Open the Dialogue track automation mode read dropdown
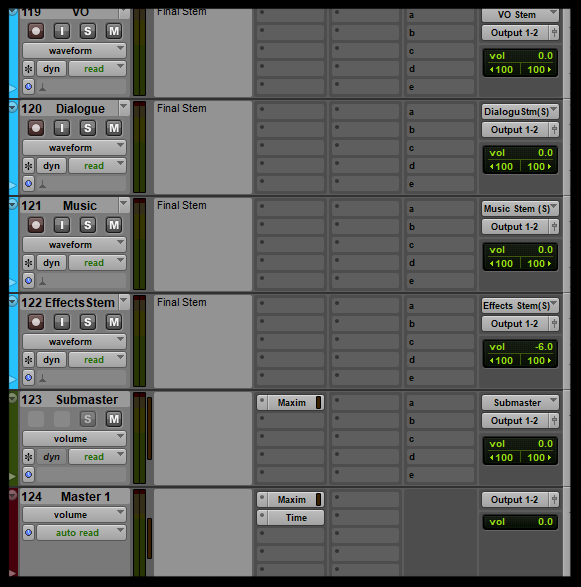The image size is (581, 587). pos(98,166)
